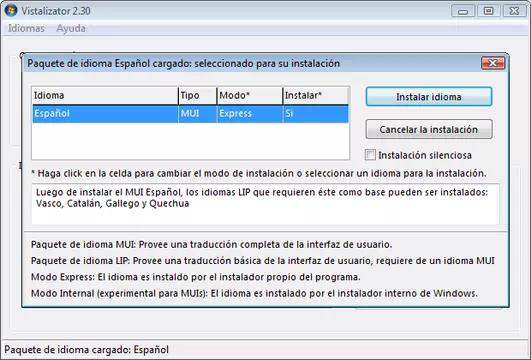Minimize the Vistalizator window
Image resolution: width=531 pixels, height=360 pixels.
pyautogui.click(x=463, y=11)
